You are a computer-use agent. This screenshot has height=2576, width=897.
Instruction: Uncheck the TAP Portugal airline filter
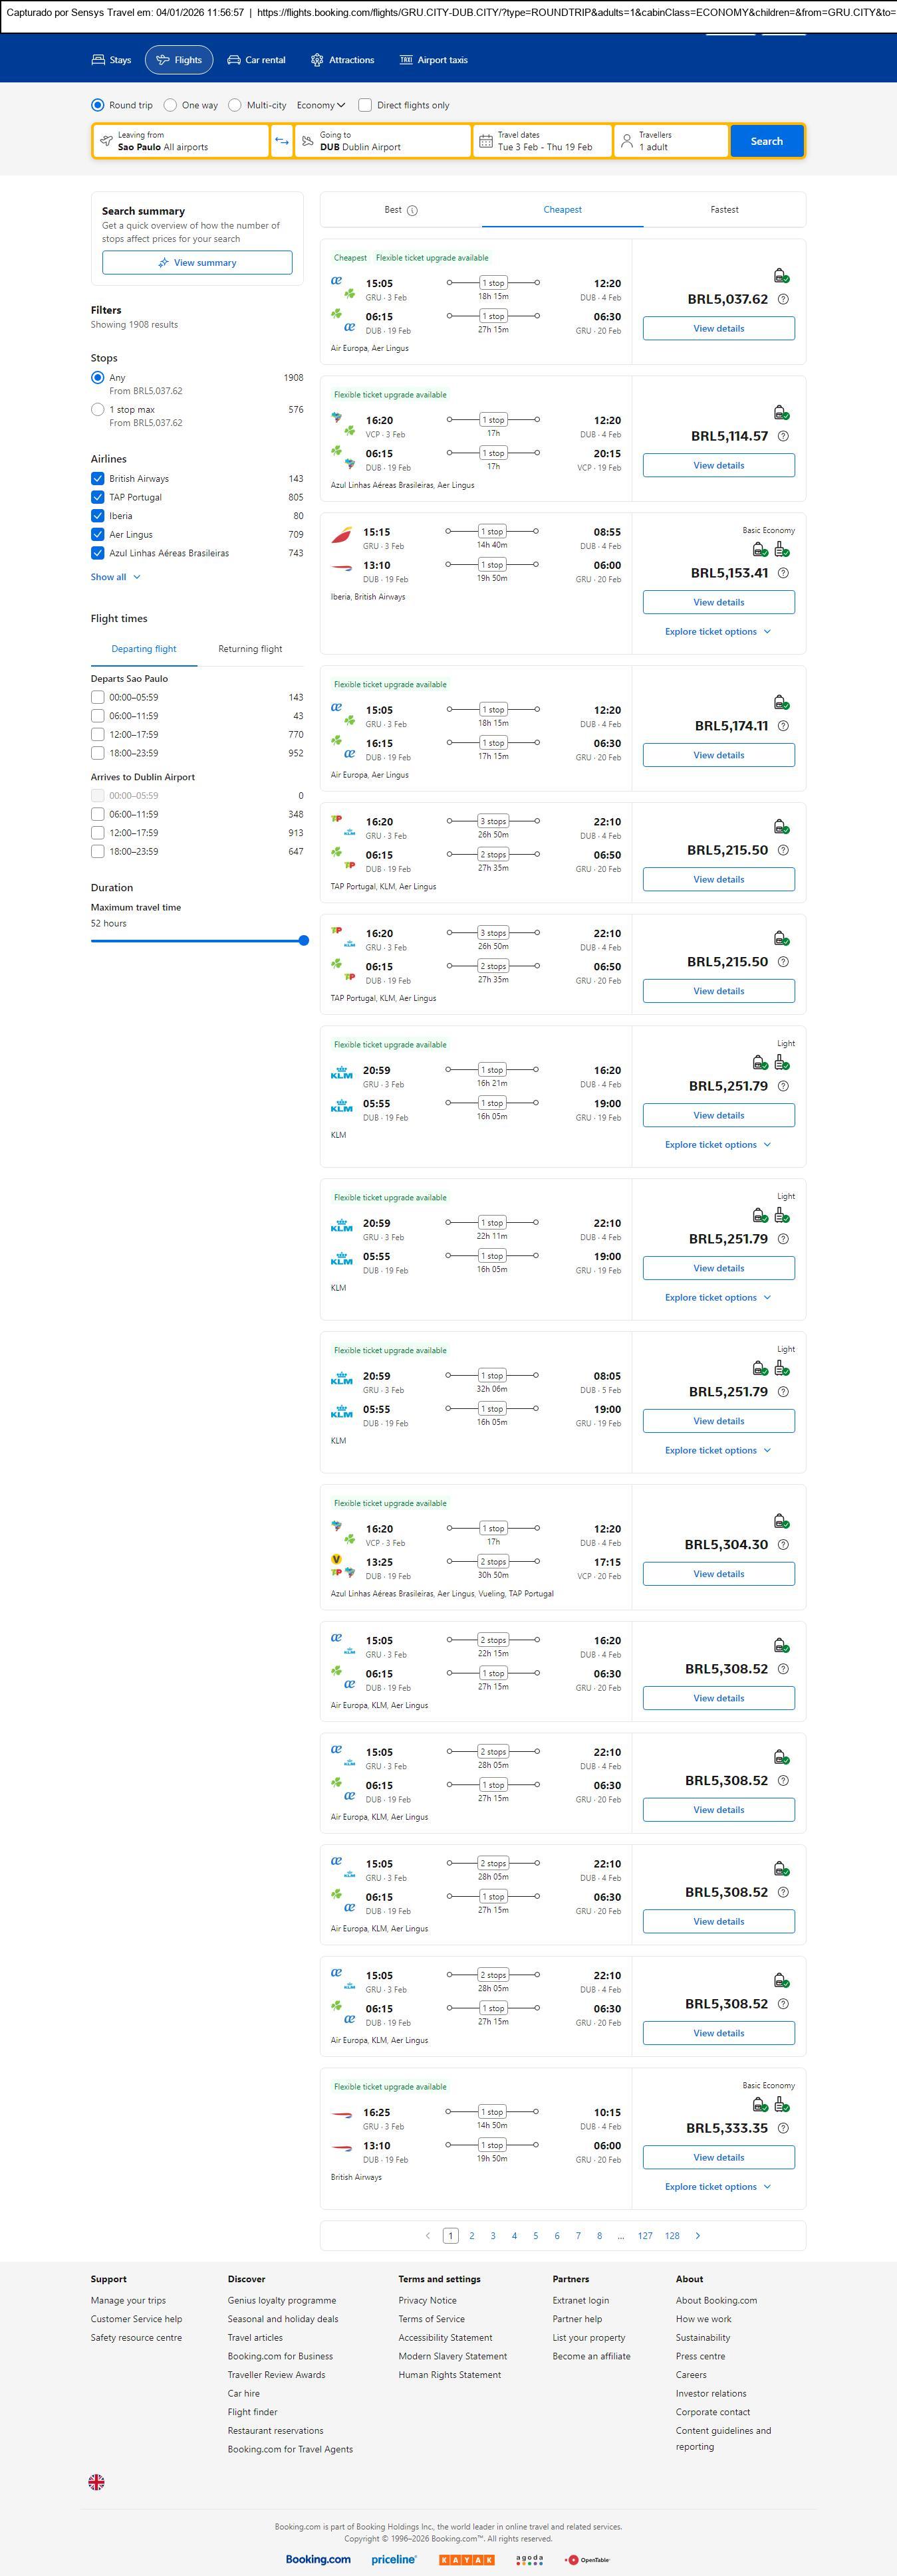(x=98, y=497)
